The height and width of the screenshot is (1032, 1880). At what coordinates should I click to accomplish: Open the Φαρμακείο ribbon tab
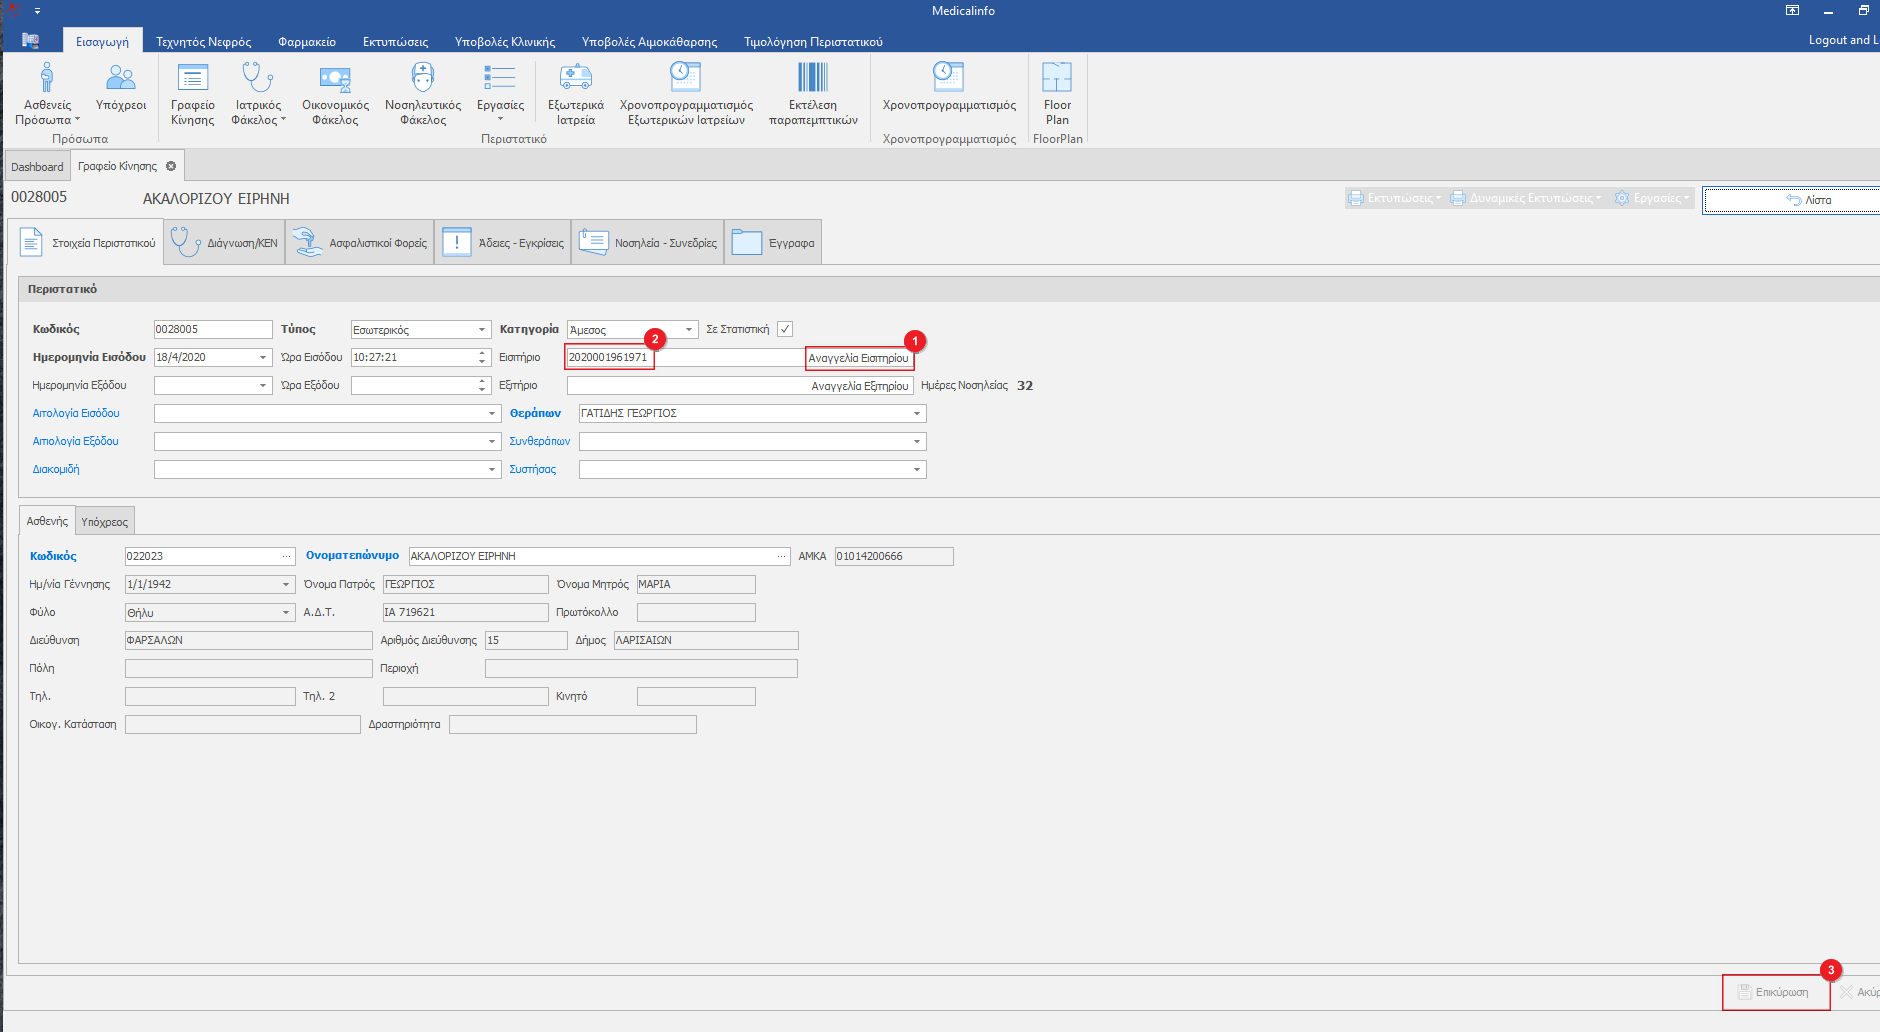point(307,42)
